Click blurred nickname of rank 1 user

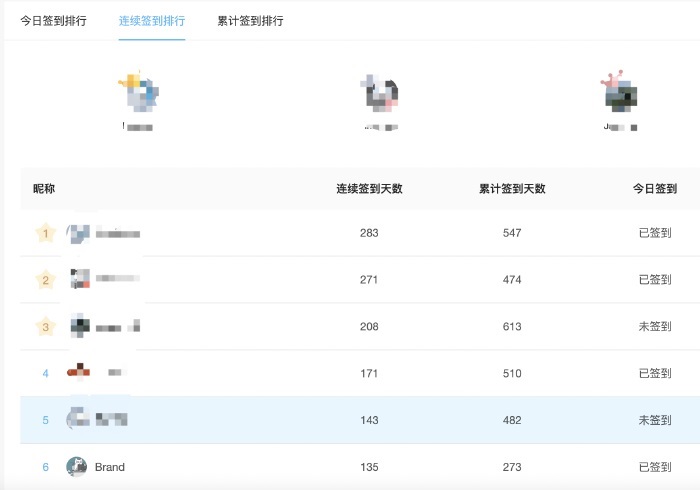pos(118,233)
